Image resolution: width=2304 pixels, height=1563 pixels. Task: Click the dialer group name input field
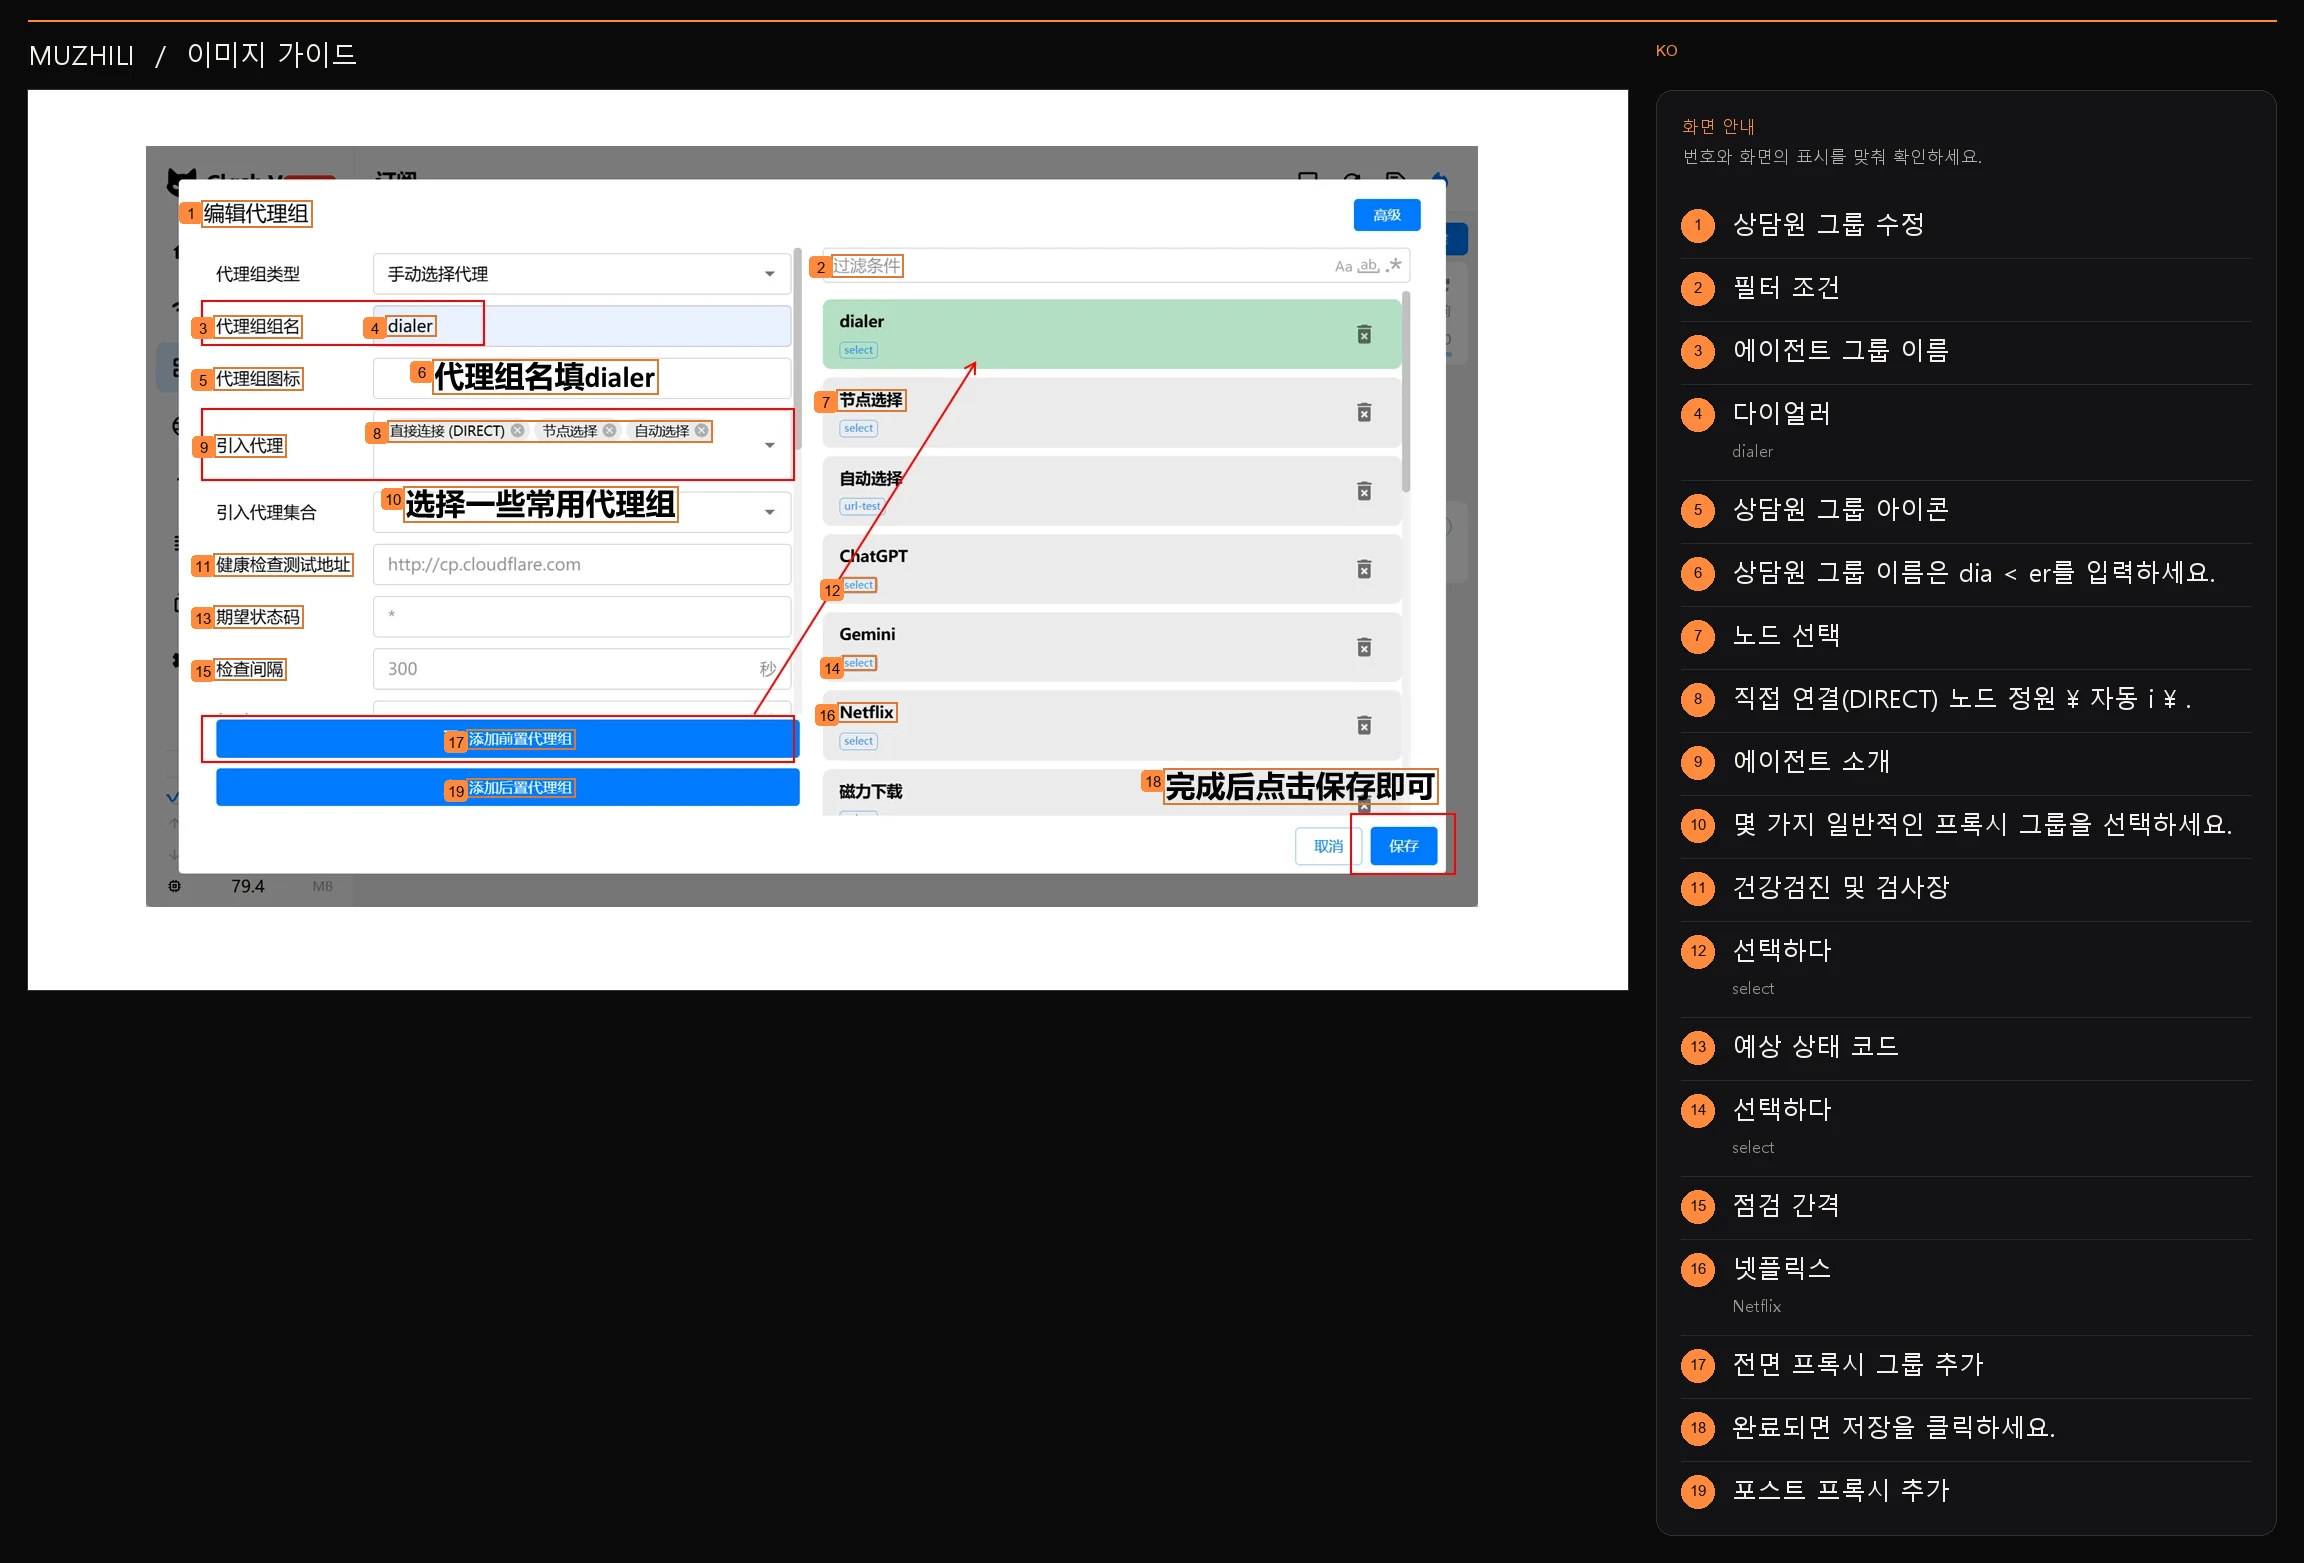pyautogui.click(x=582, y=326)
